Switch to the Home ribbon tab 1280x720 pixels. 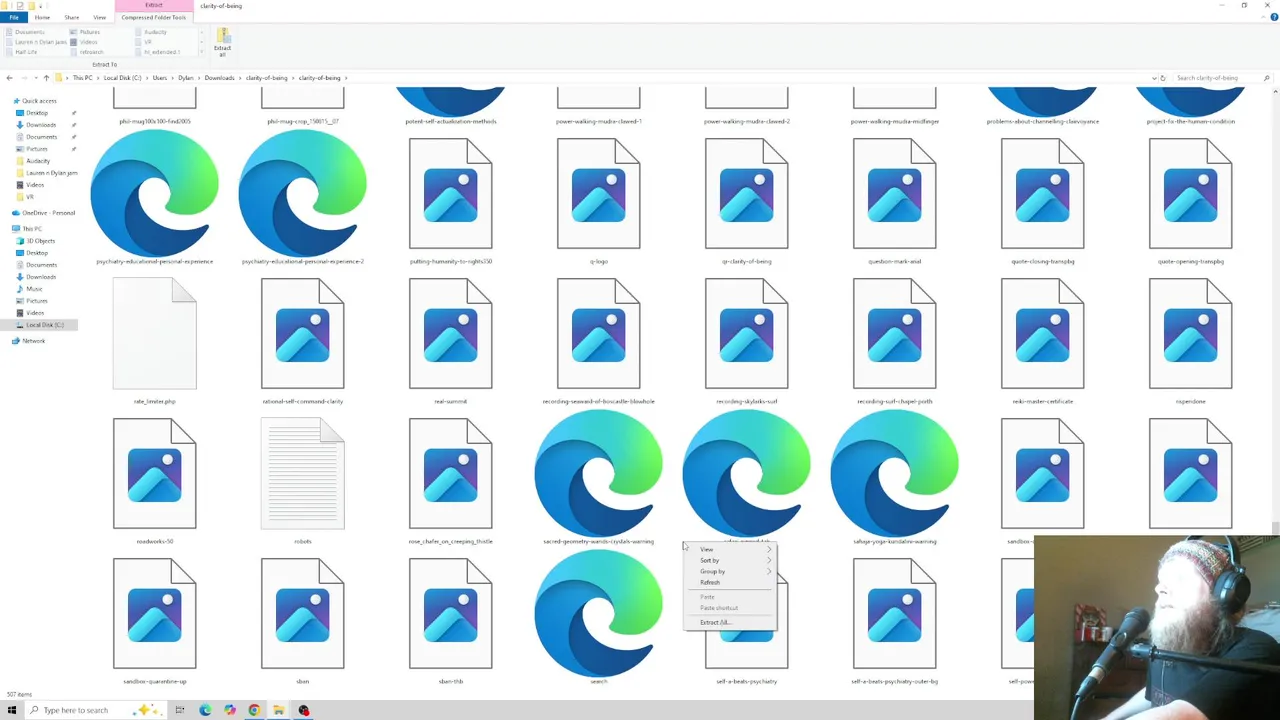tap(42, 17)
